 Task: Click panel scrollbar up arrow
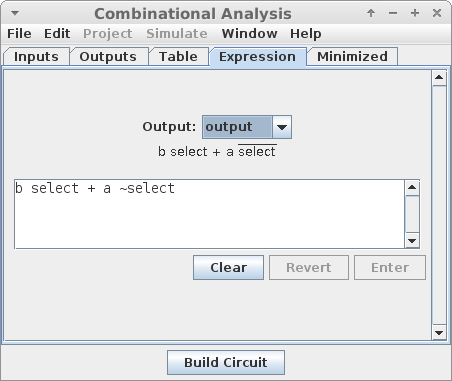click(x=439, y=78)
